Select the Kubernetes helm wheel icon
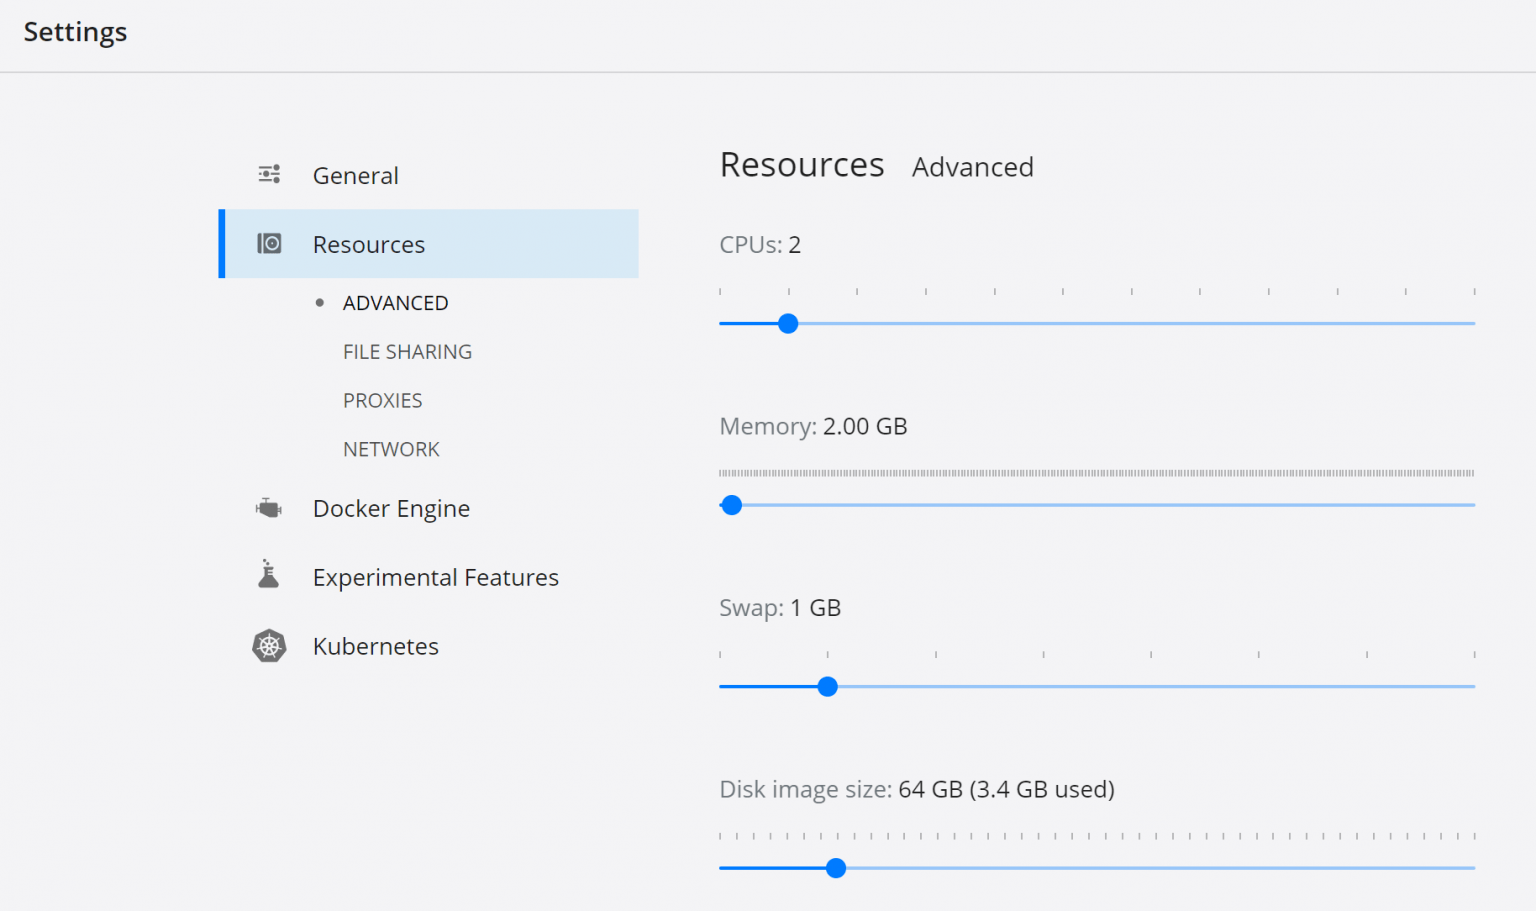Image resolution: width=1536 pixels, height=911 pixels. coord(268,645)
